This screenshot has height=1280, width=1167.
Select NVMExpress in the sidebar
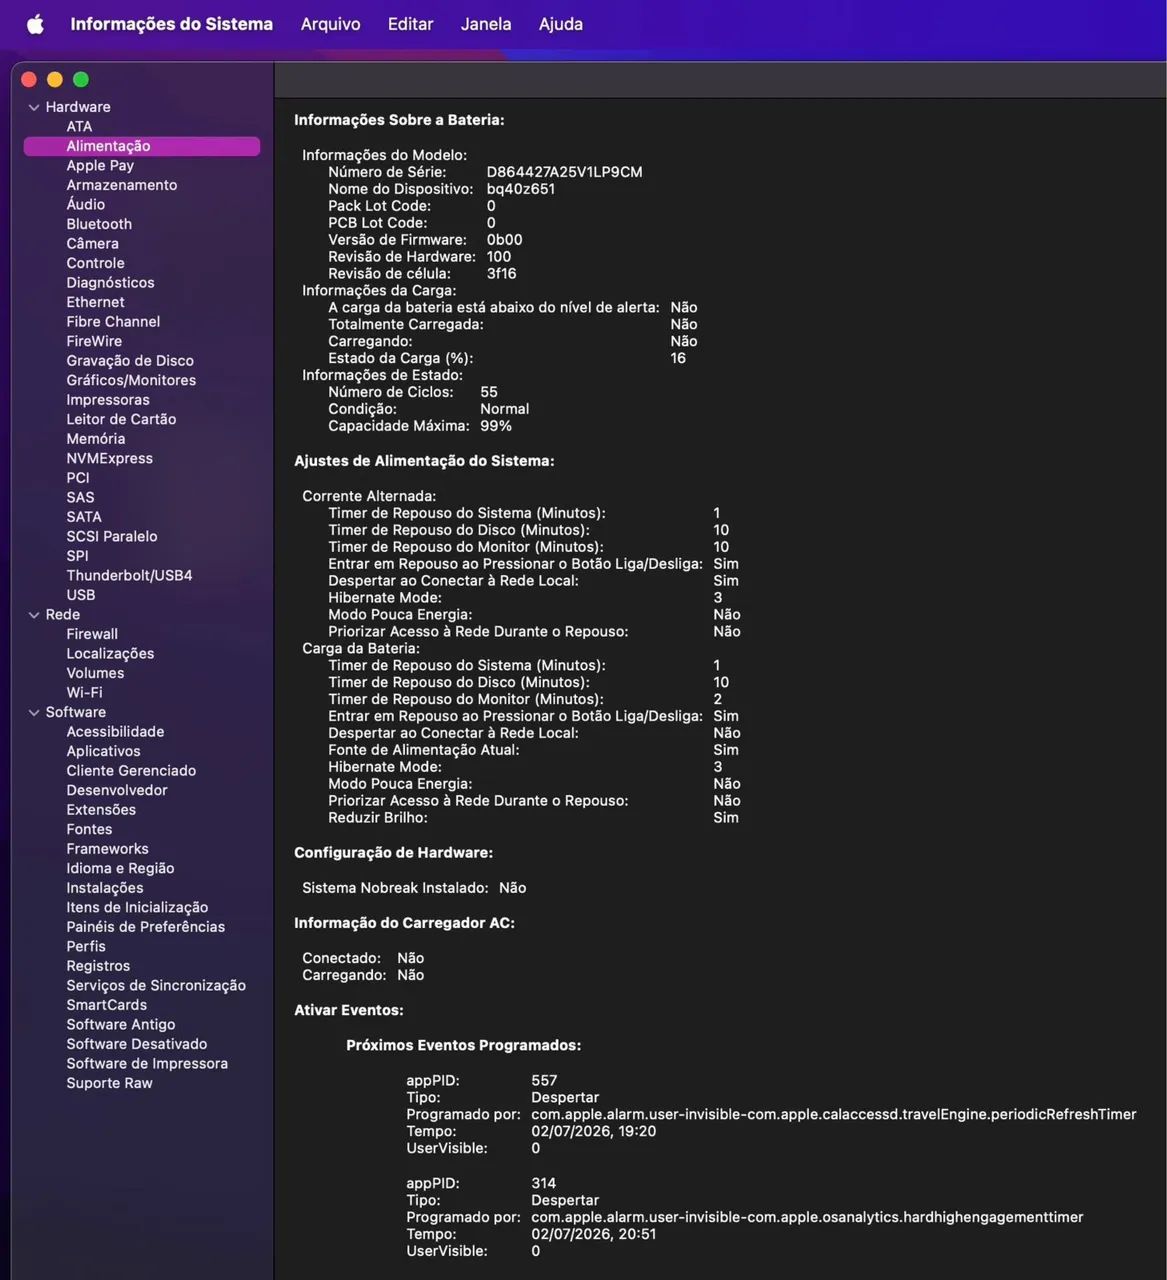[x=110, y=458]
